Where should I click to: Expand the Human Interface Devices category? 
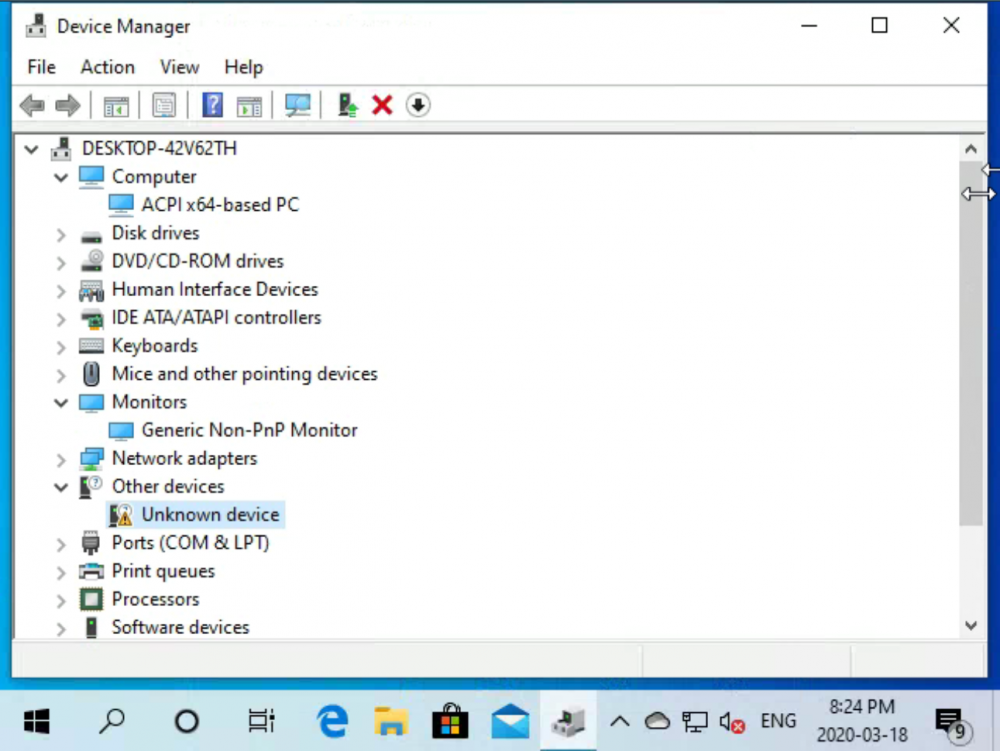pos(61,291)
